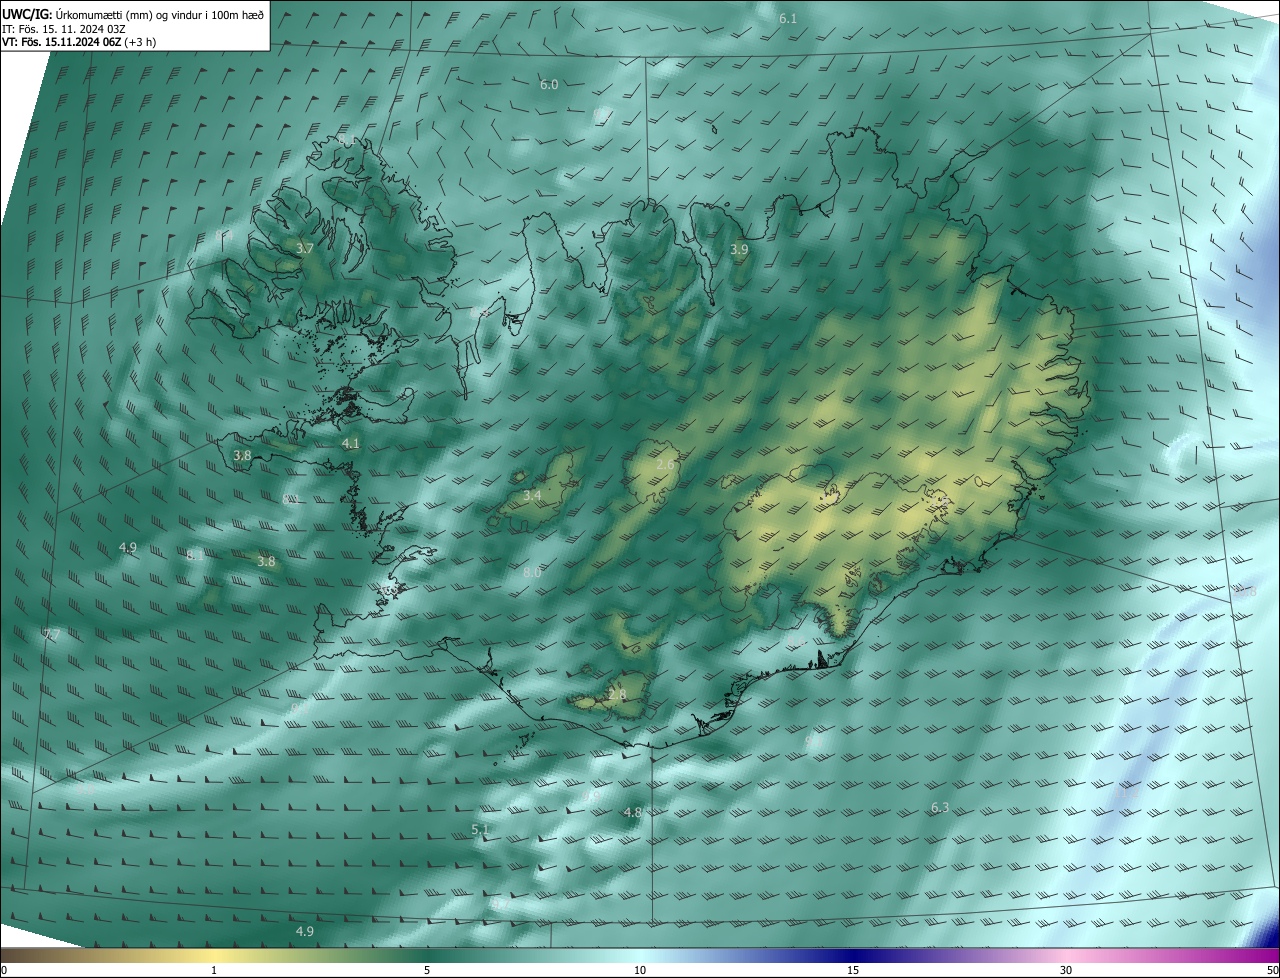Click the '0' tick on the color scale

4,970
